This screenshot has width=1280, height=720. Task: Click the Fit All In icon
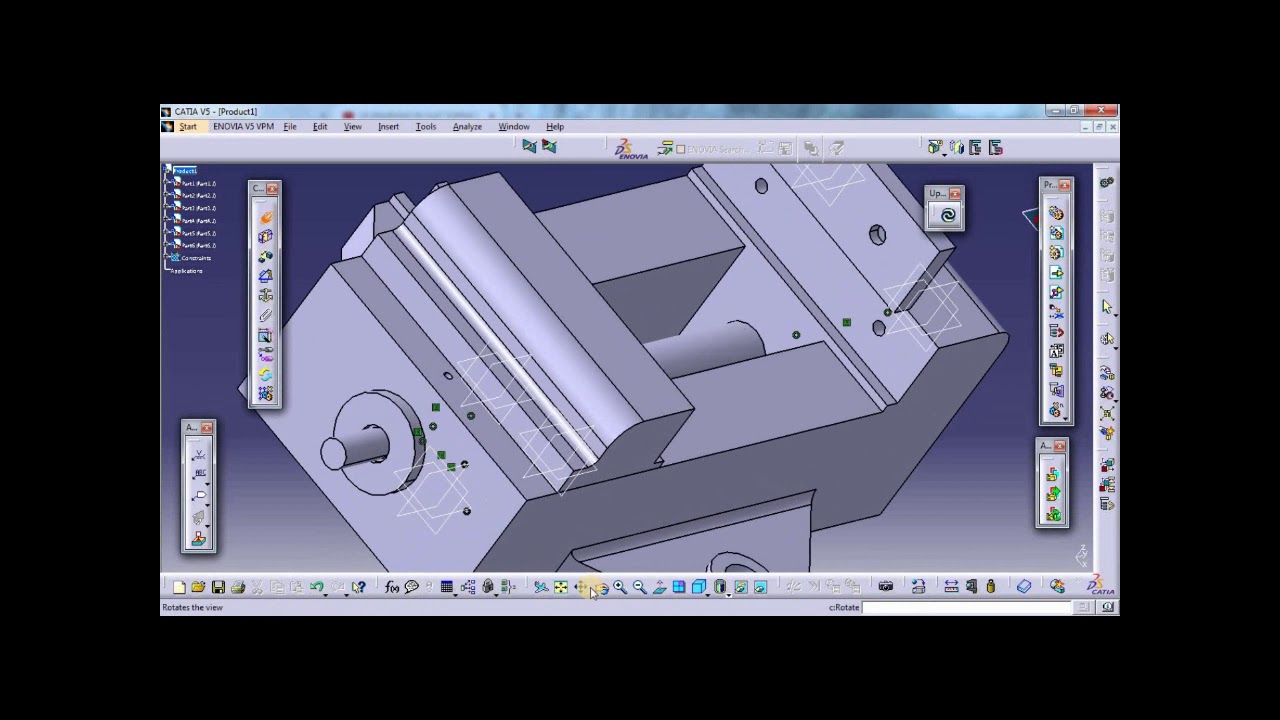pyautogui.click(x=561, y=587)
